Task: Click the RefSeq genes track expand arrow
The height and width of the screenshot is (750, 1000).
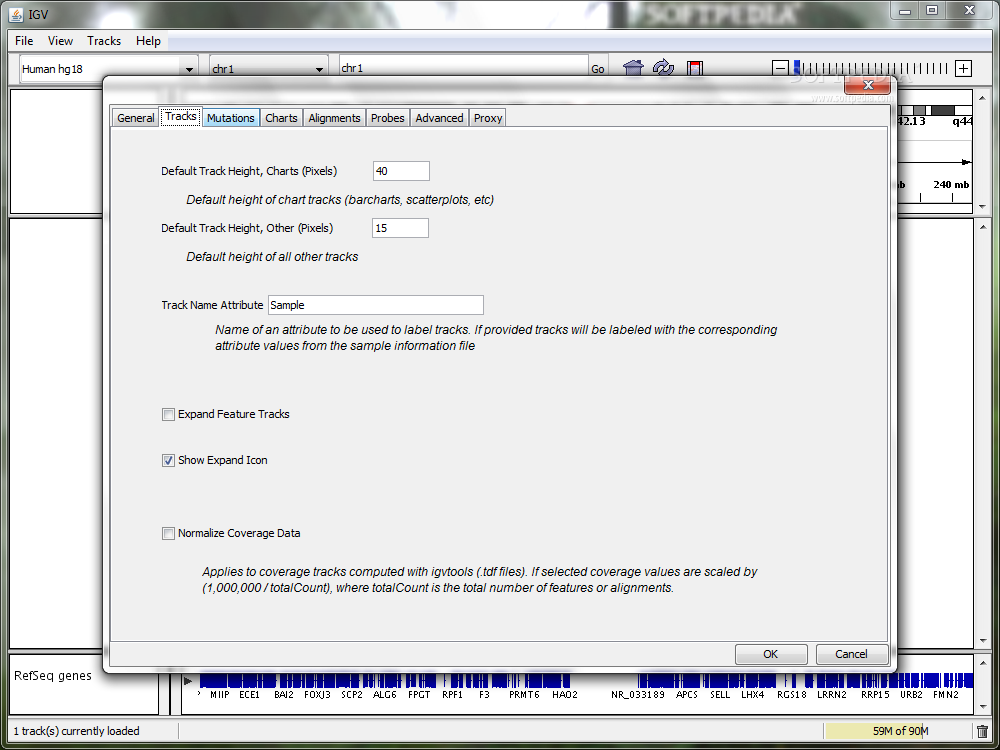Action: 188,680
